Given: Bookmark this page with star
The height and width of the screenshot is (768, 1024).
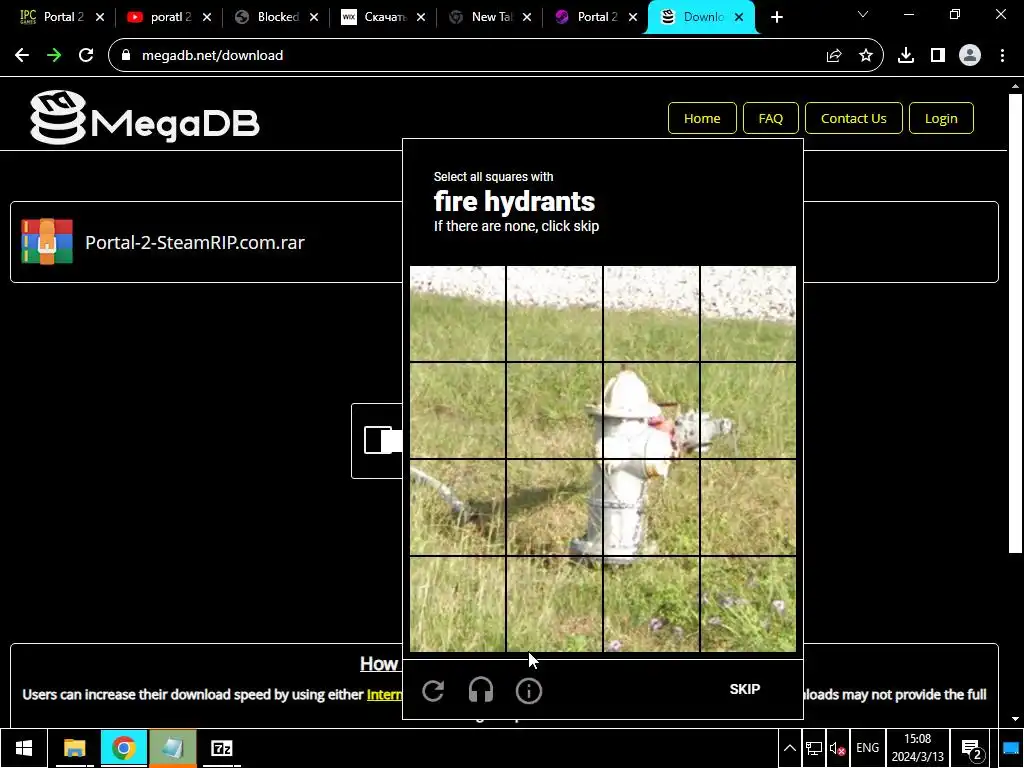Looking at the screenshot, I should pyautogui.click(x=866, y=56).
